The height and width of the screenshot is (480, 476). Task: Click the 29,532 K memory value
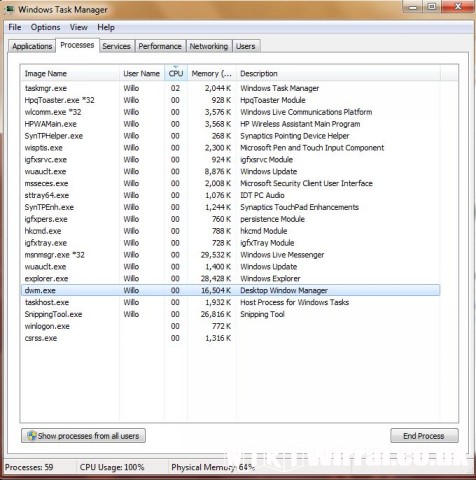click(216, 255)
